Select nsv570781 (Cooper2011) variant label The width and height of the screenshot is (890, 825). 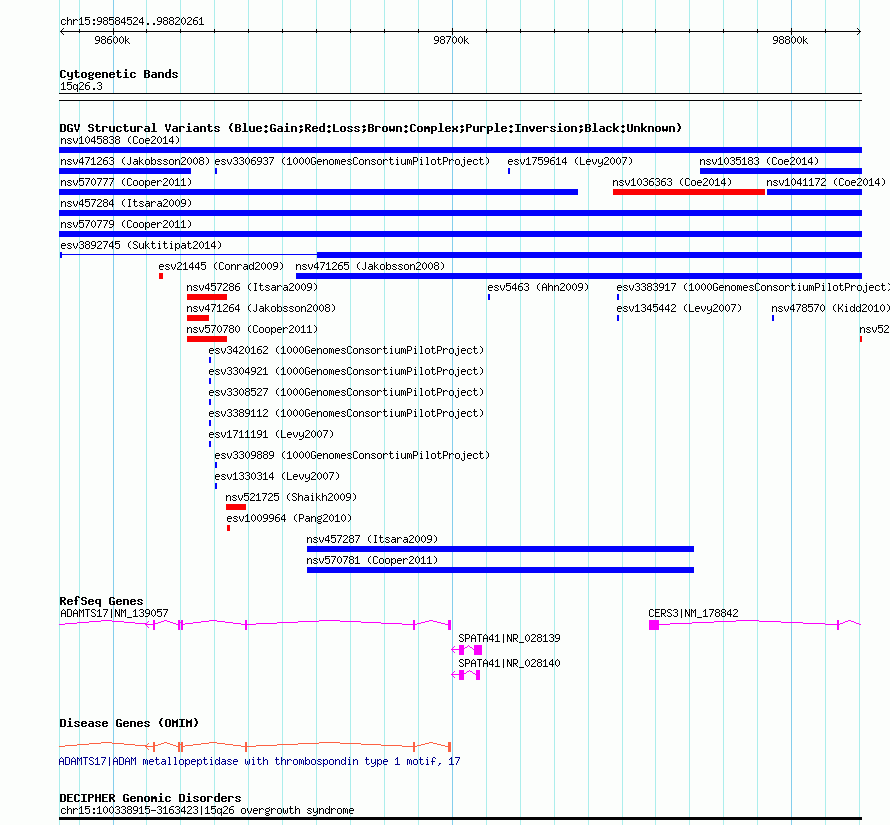(372, 560)
